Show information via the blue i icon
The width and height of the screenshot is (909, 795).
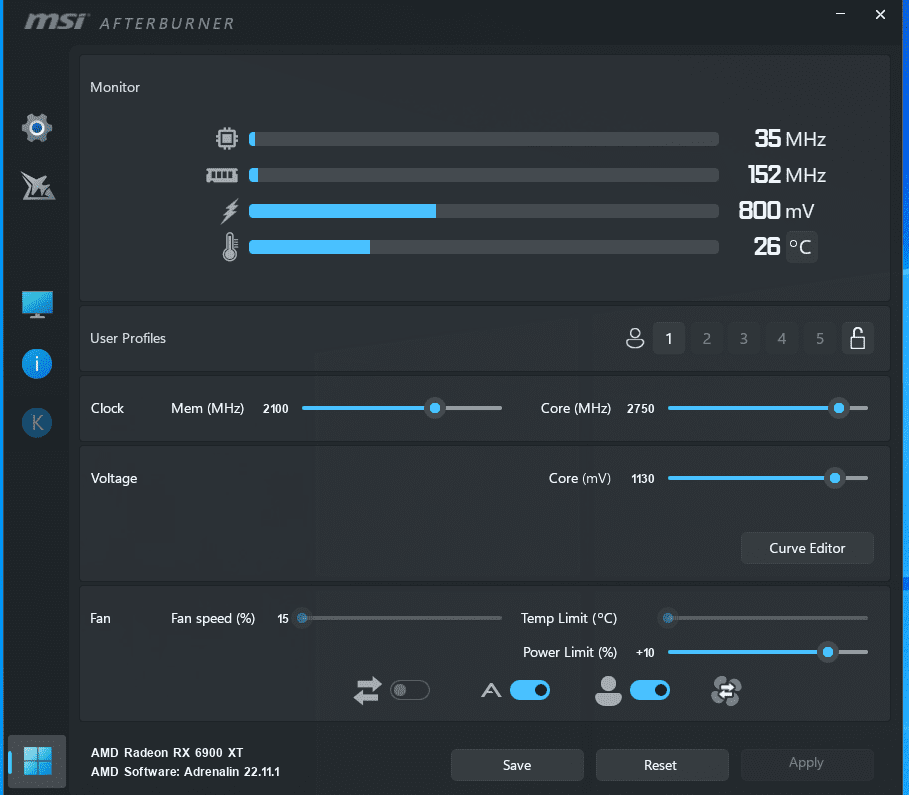click(37, 364)
